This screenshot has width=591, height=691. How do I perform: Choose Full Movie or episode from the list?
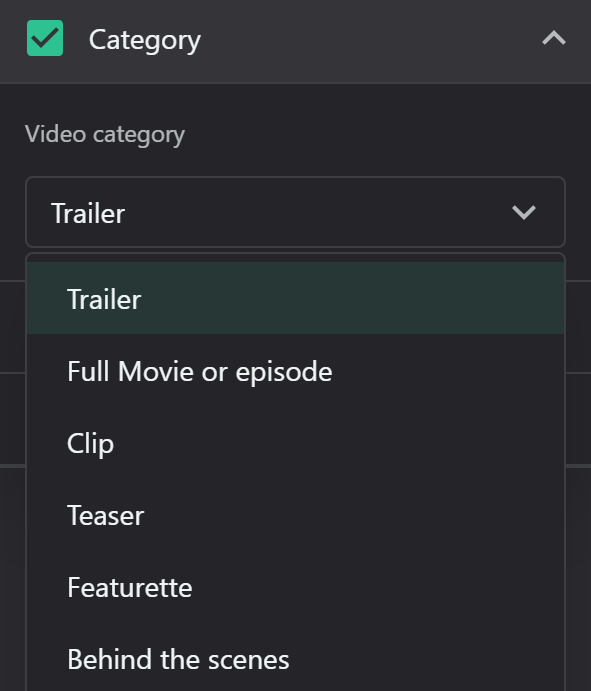pos(295,371)
